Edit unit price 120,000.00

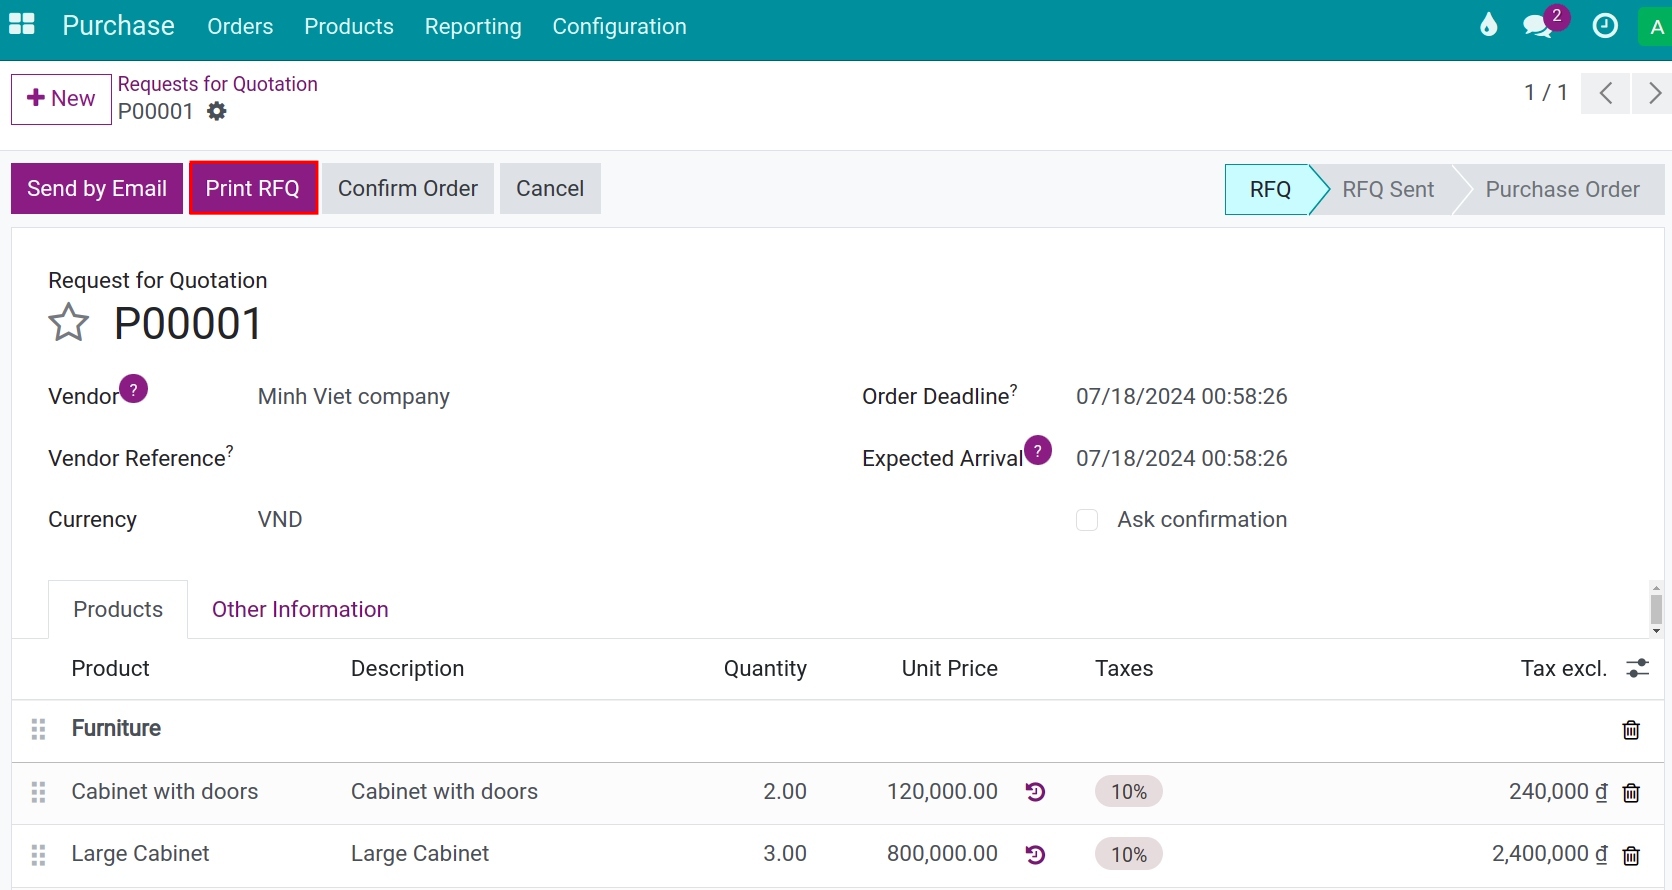(x=942, y=792)
